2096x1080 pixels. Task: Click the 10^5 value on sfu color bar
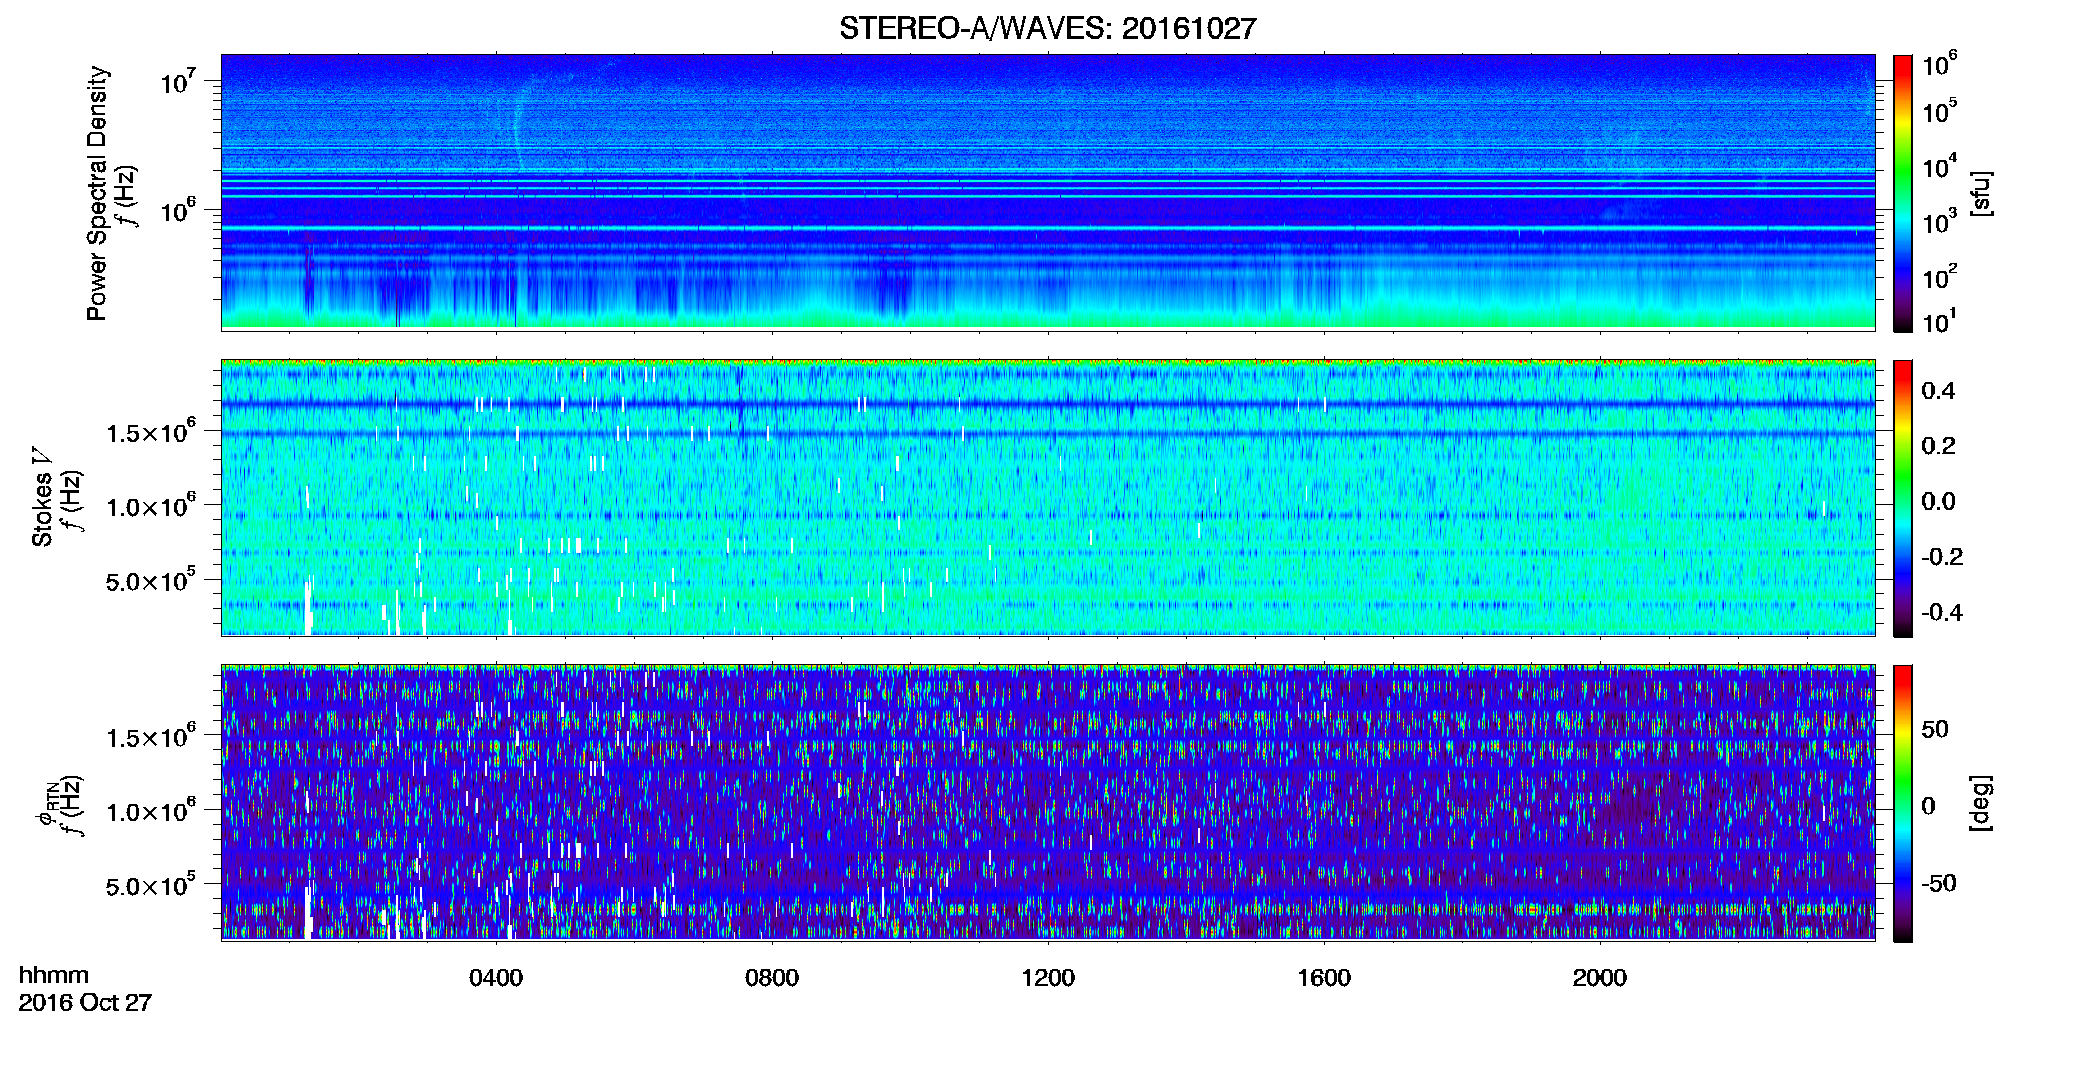click(x=1940, y=111)
